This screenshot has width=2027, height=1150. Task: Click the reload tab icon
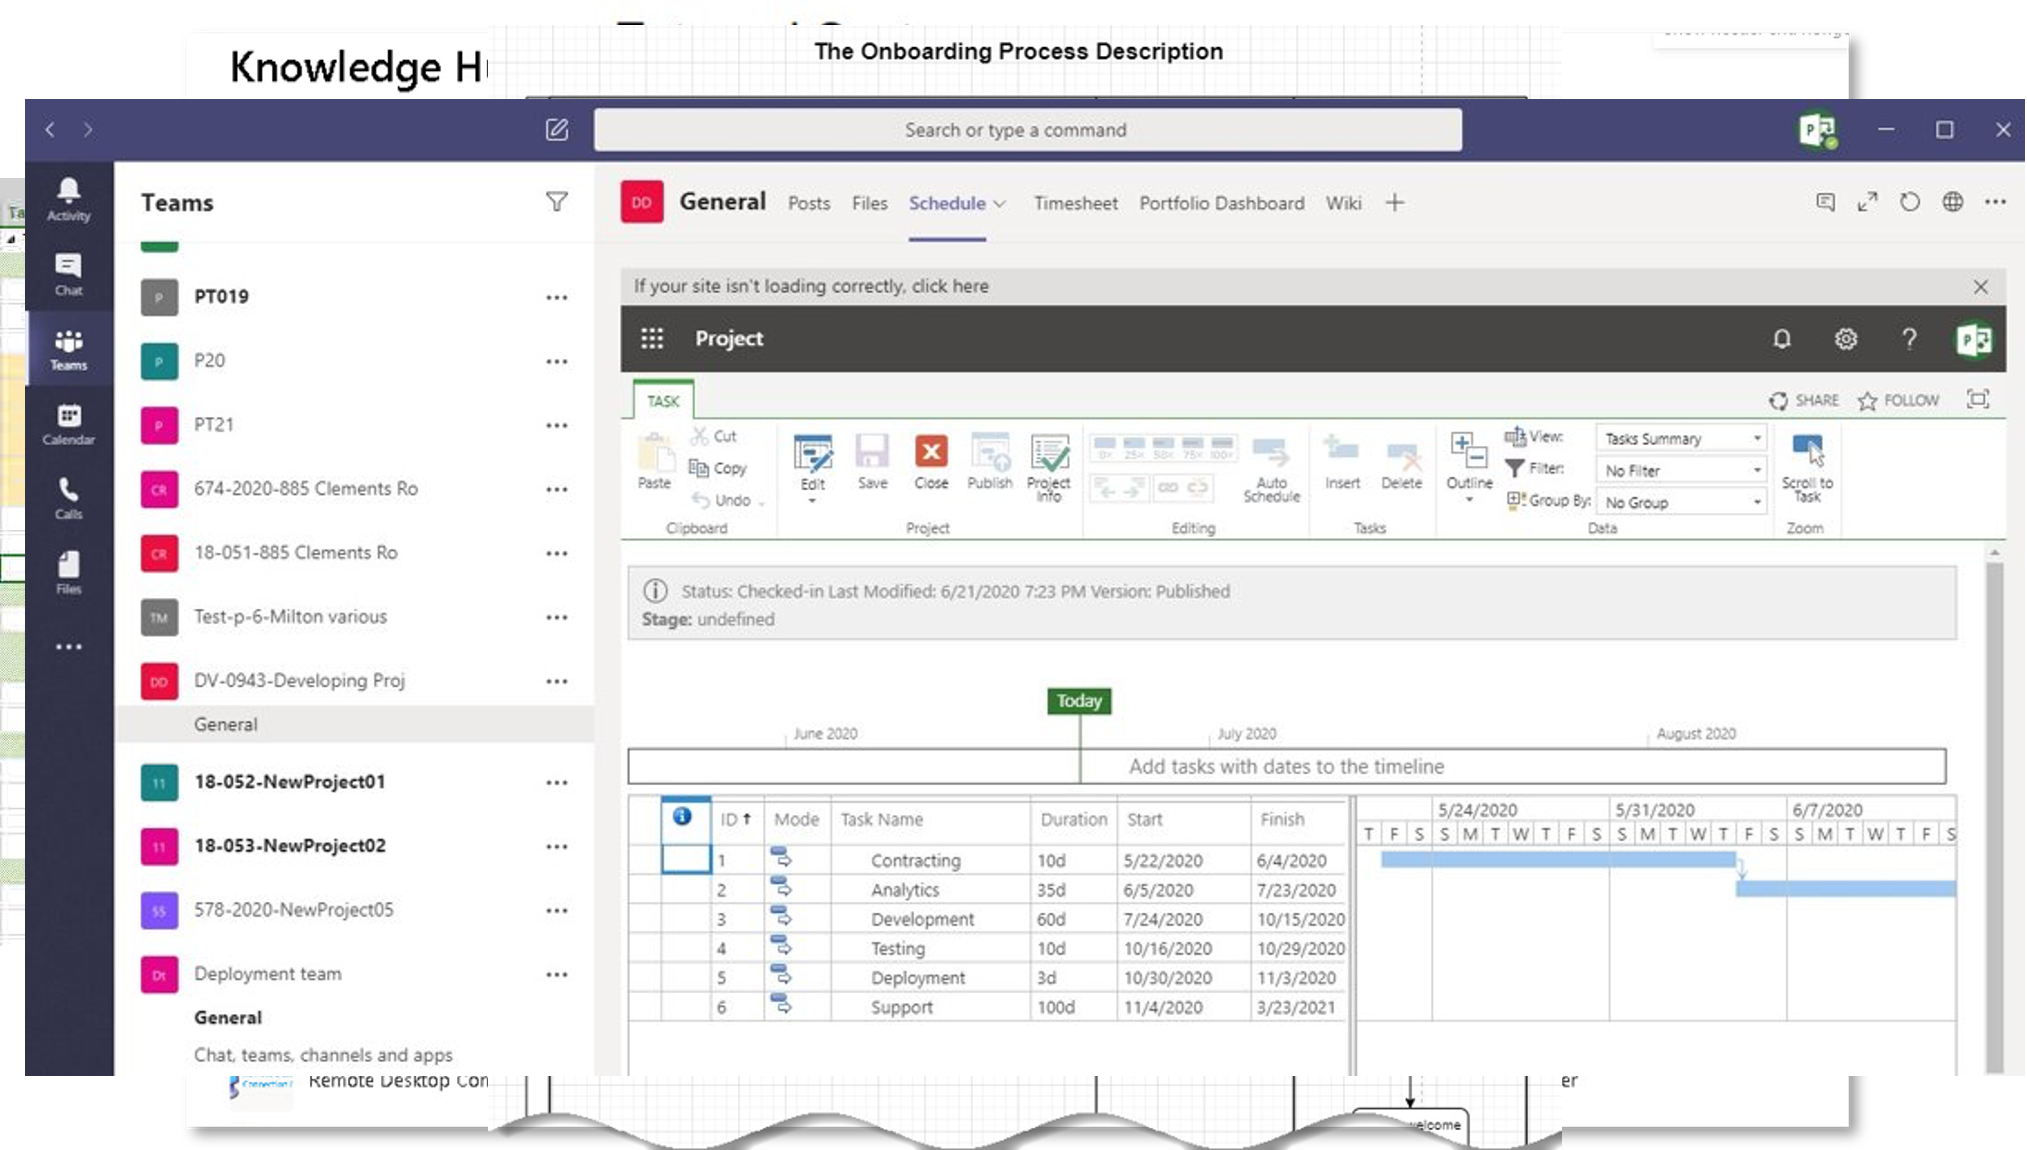point(1909,202)
